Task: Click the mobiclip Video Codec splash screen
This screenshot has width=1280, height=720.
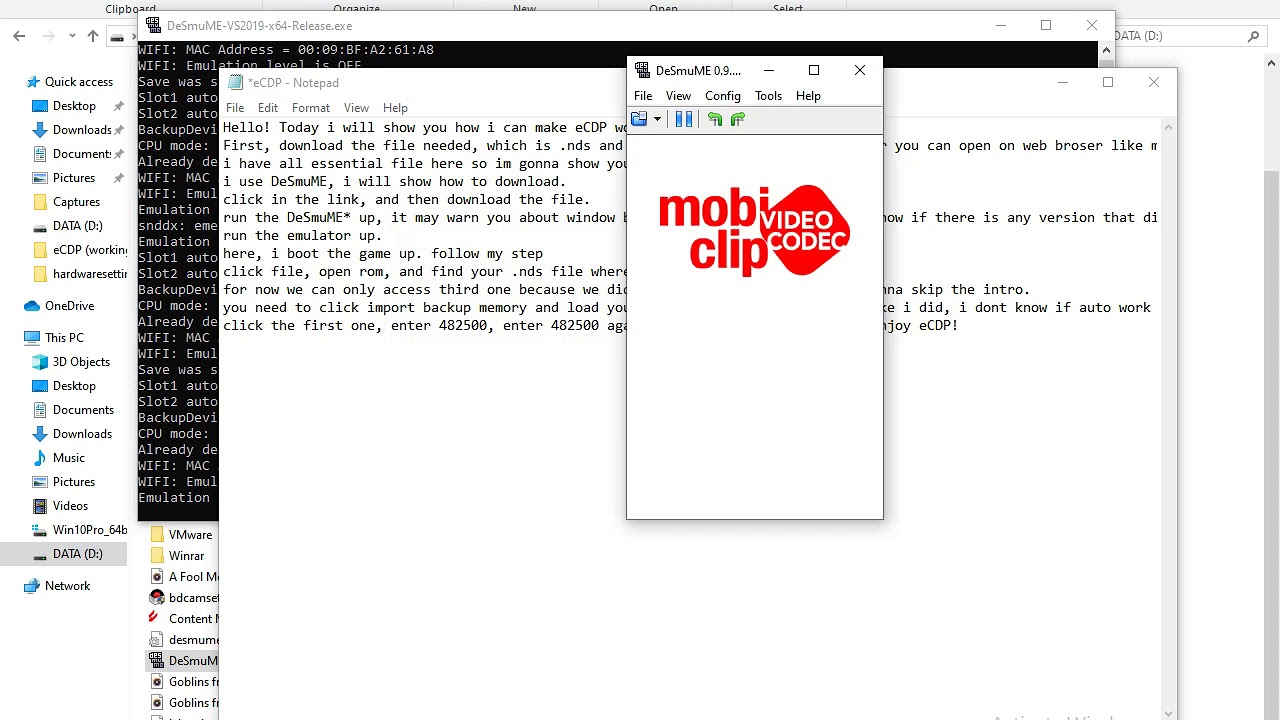Action: 755,230
